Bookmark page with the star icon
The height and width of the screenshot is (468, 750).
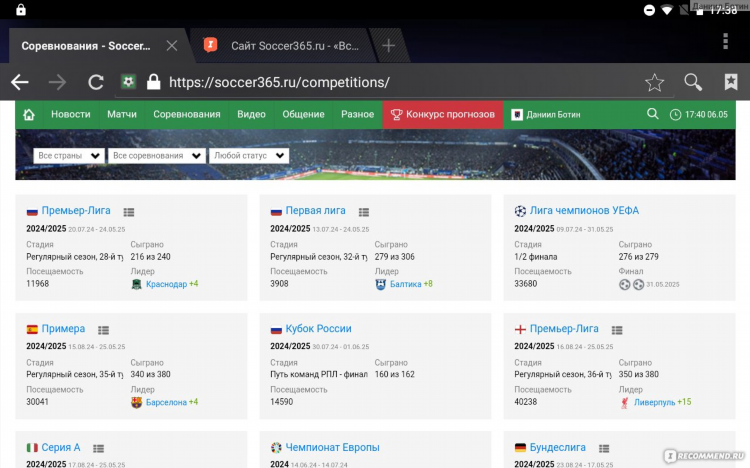coord(654,82)
